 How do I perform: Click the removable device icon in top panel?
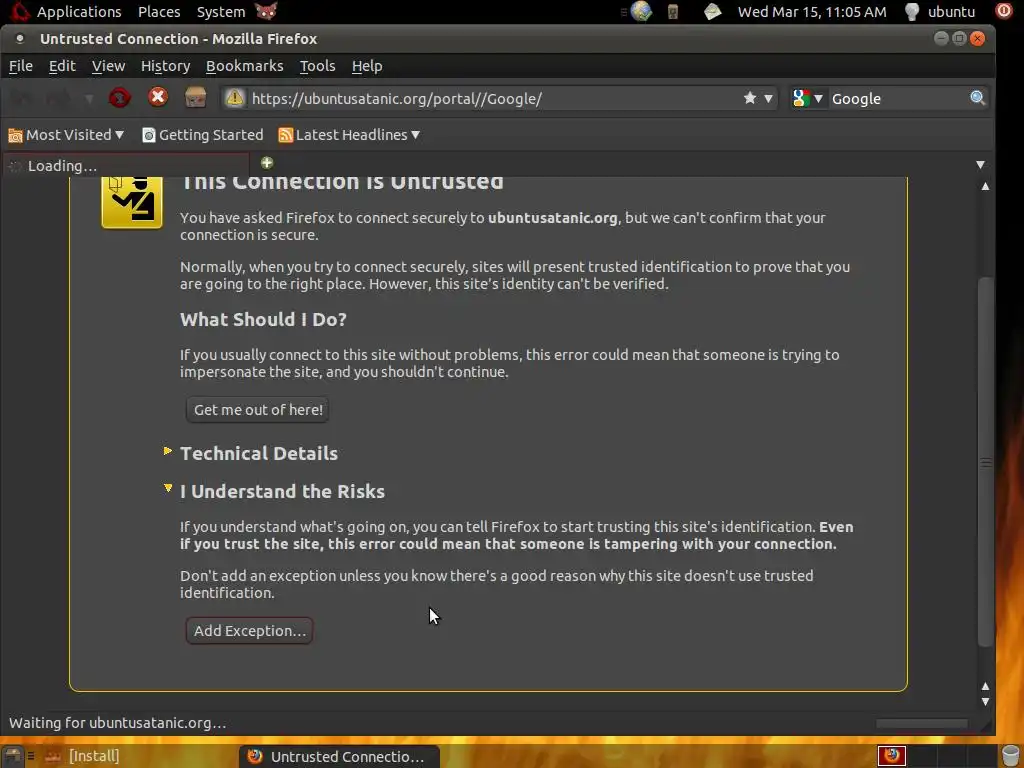click(673, 12)
